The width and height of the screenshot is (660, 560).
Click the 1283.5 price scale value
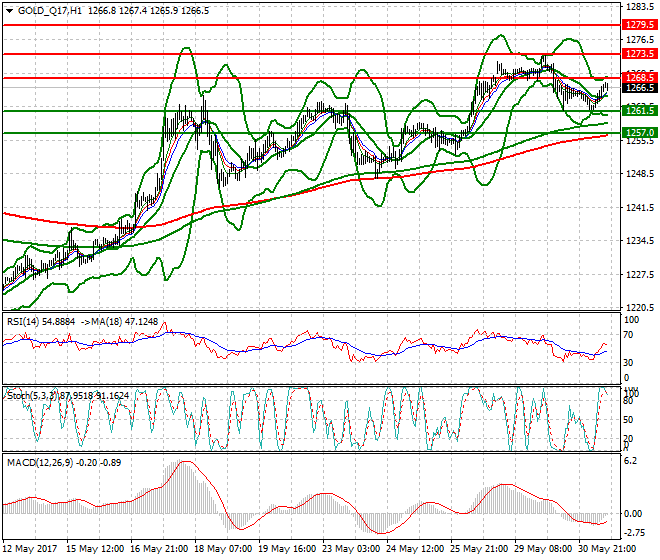[x=640, y=7]
